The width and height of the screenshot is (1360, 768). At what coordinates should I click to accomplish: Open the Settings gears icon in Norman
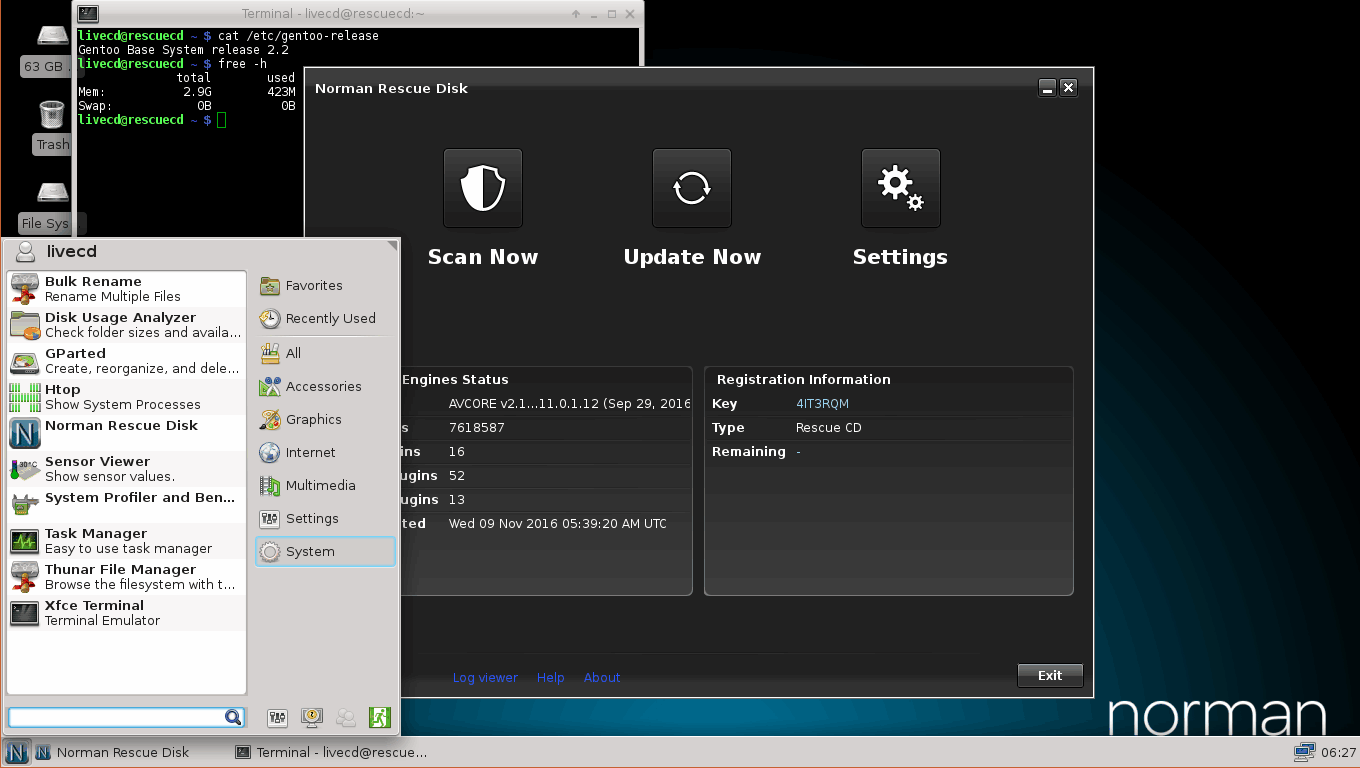[x=900, y=188]
